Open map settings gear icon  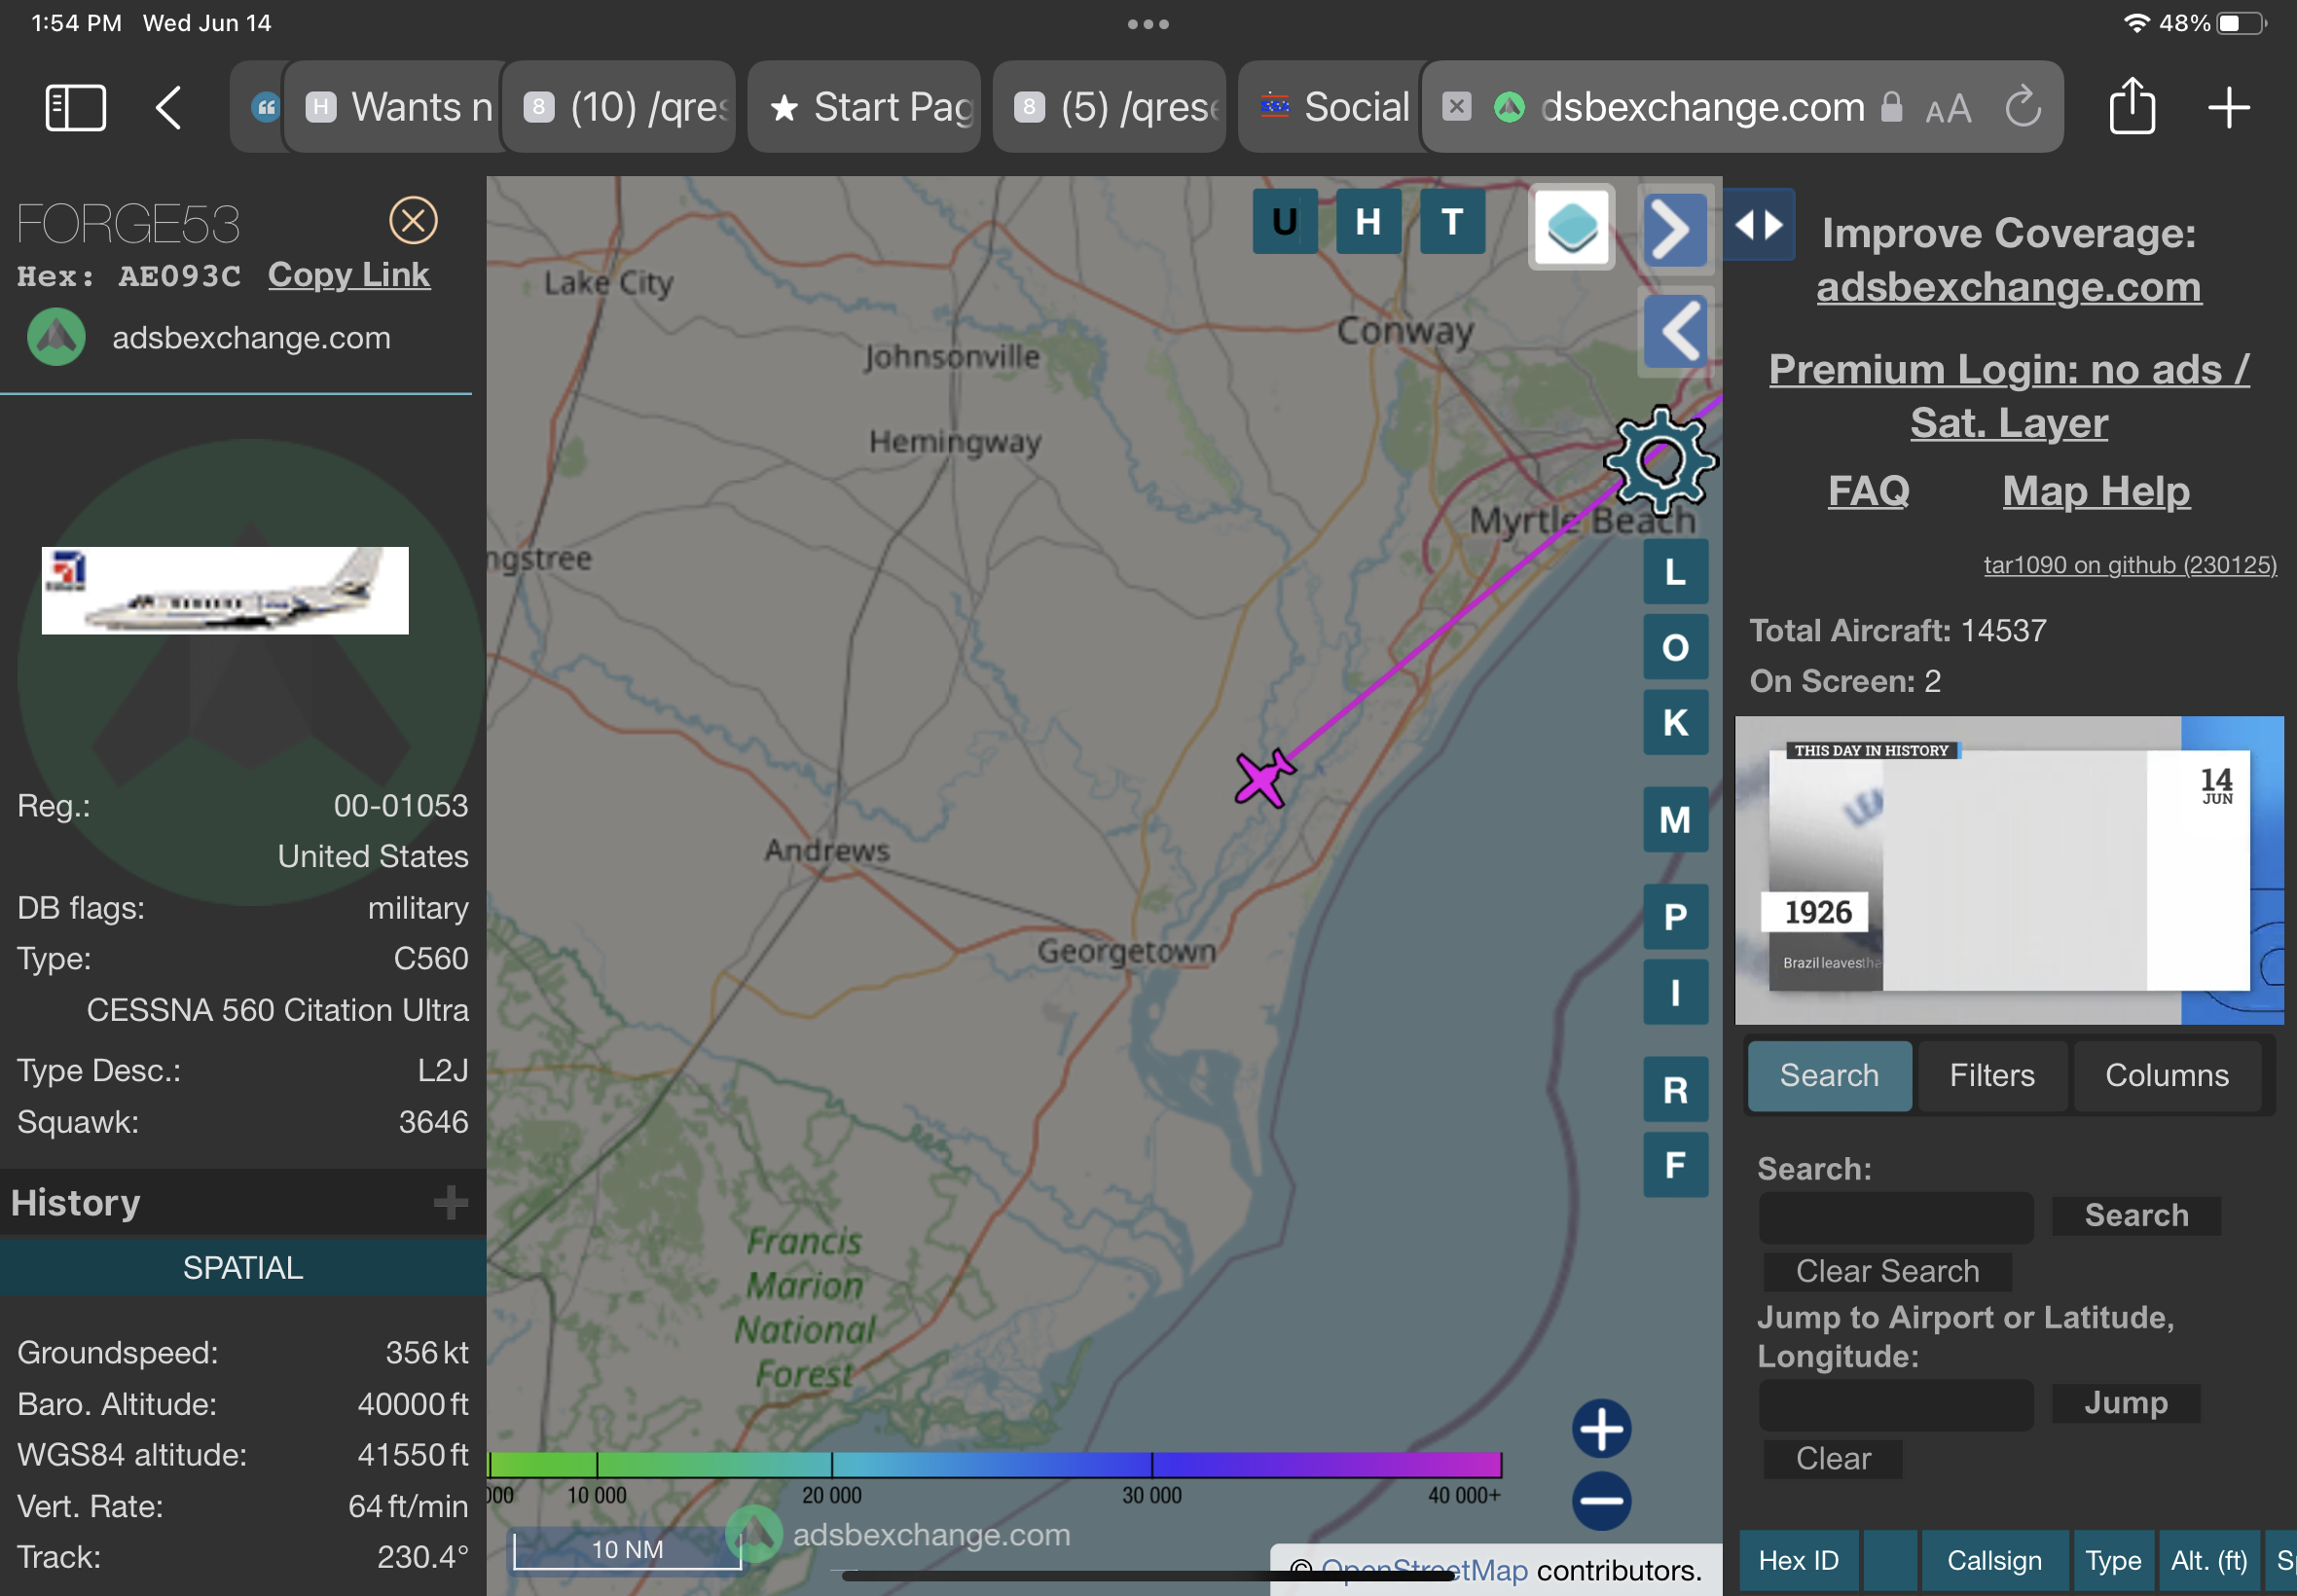click(x=1660, y=461)
